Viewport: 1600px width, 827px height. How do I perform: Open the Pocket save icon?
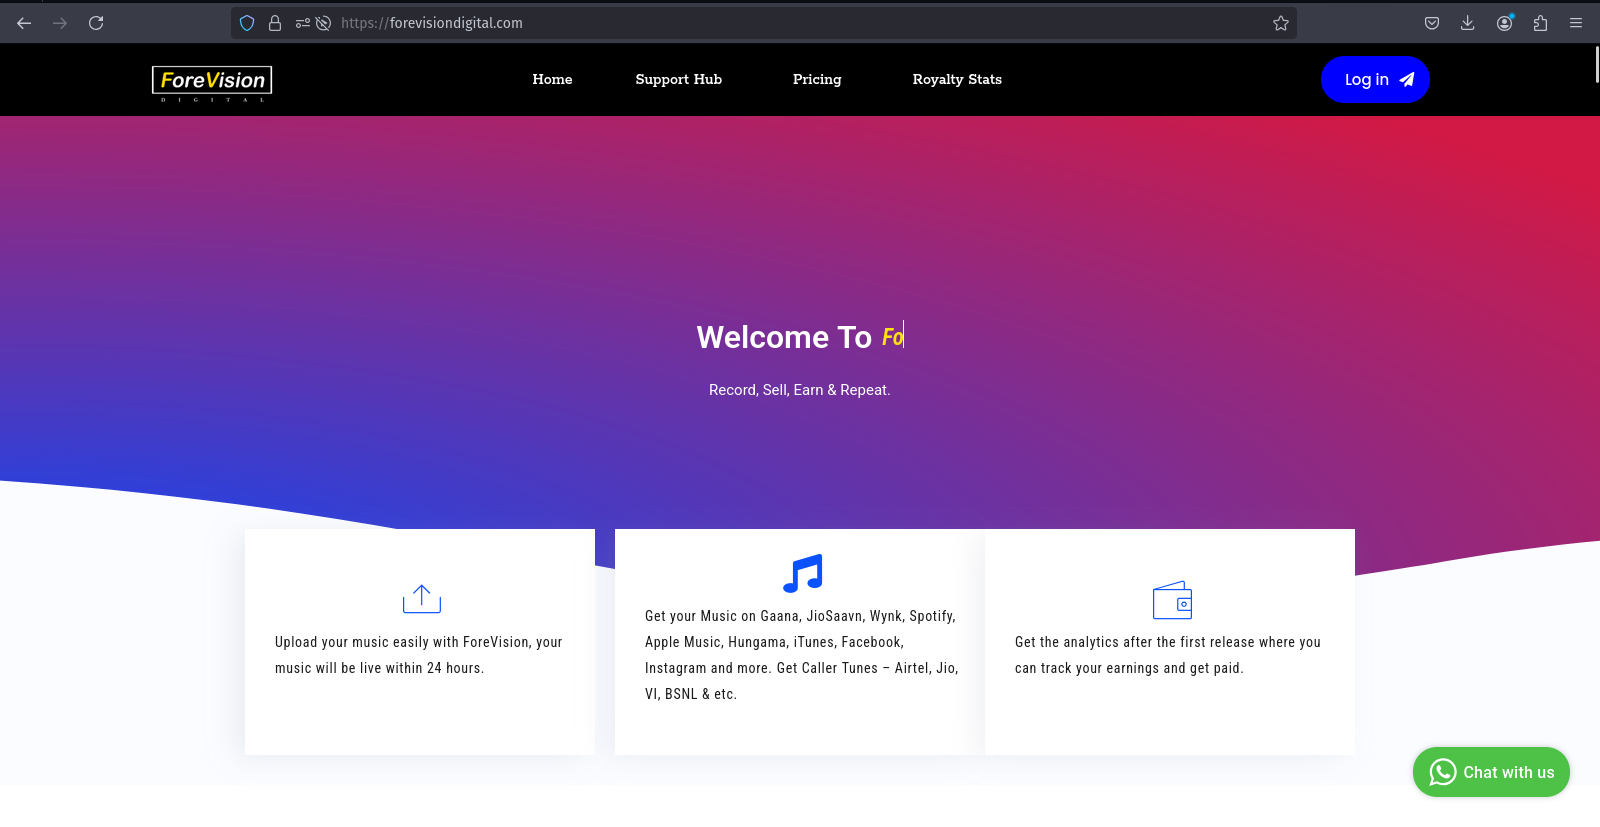[x=1432, y=23]
